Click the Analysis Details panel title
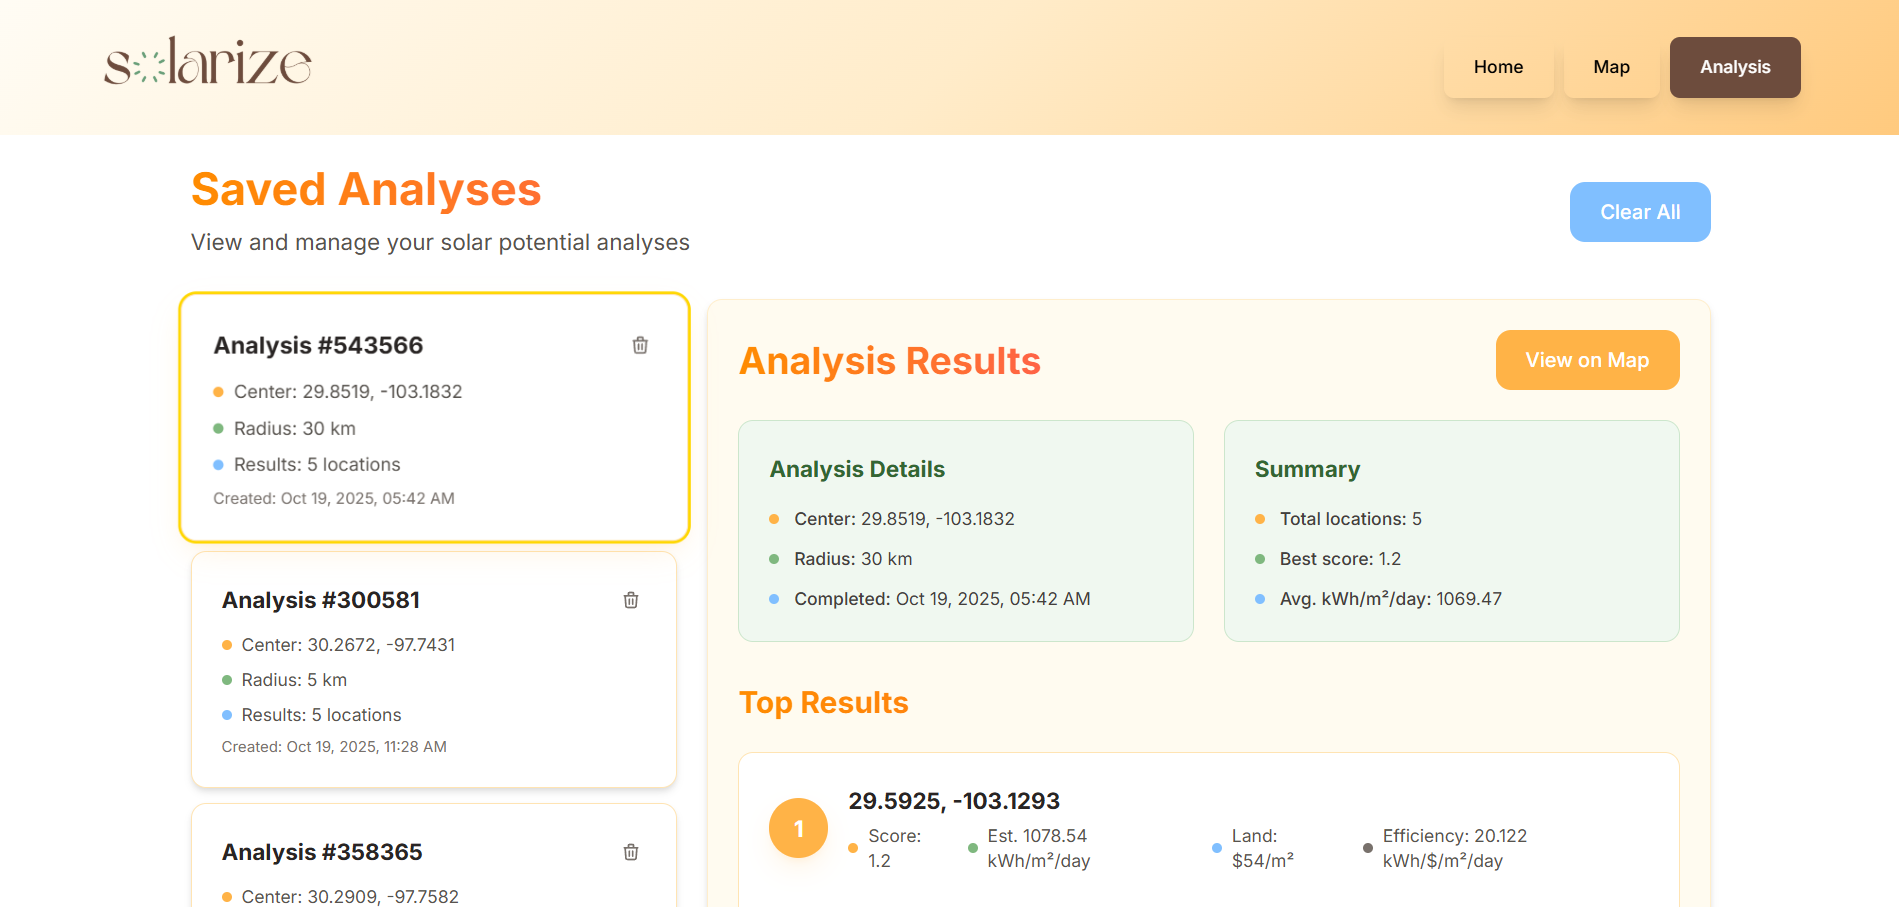The height and width of the screenshot is (907, 1899). (x=857, y=469)
